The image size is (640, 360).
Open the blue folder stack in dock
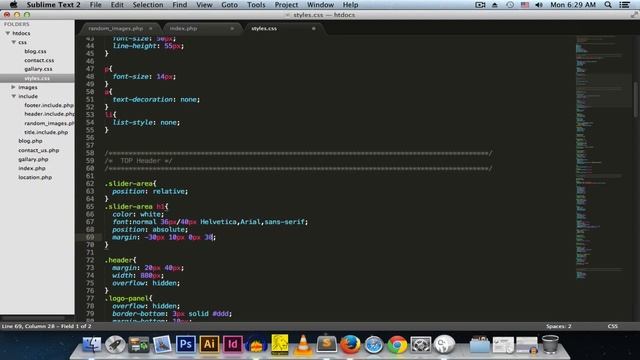click(x=480, y=344)
